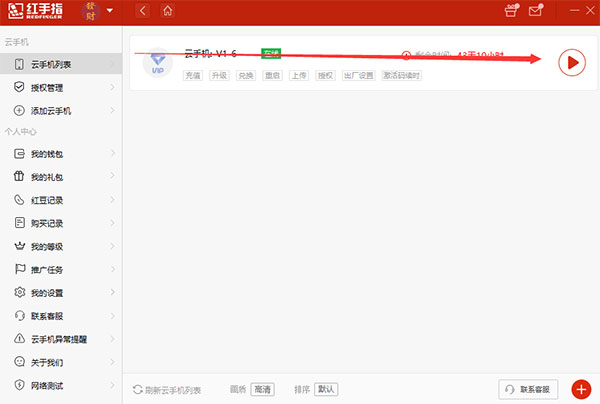Click the bottom 联系客服 button
Screen dimensions: 600x404
528,389
